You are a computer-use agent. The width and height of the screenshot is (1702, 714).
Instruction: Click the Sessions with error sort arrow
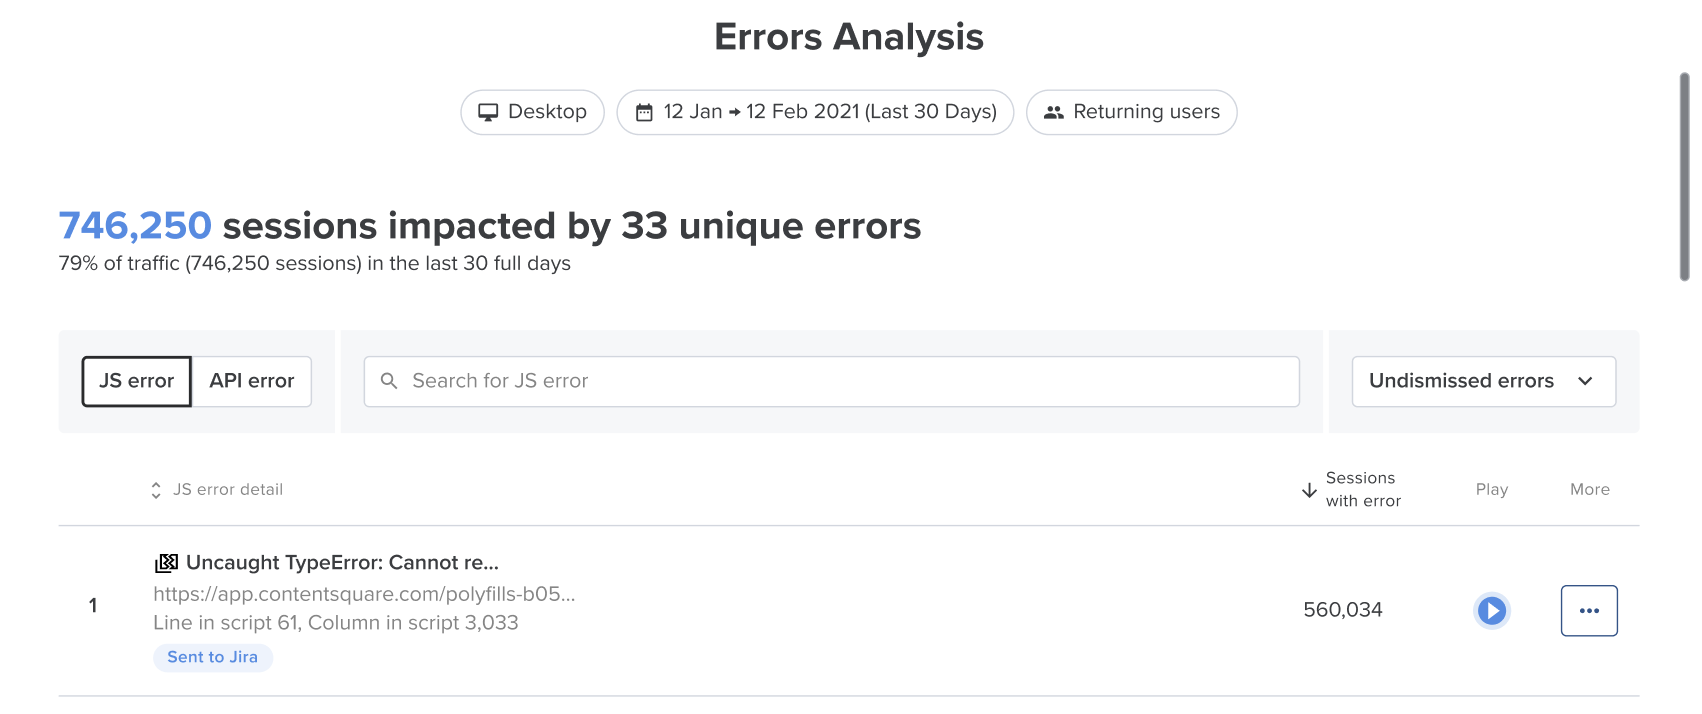coord(1309,490)
